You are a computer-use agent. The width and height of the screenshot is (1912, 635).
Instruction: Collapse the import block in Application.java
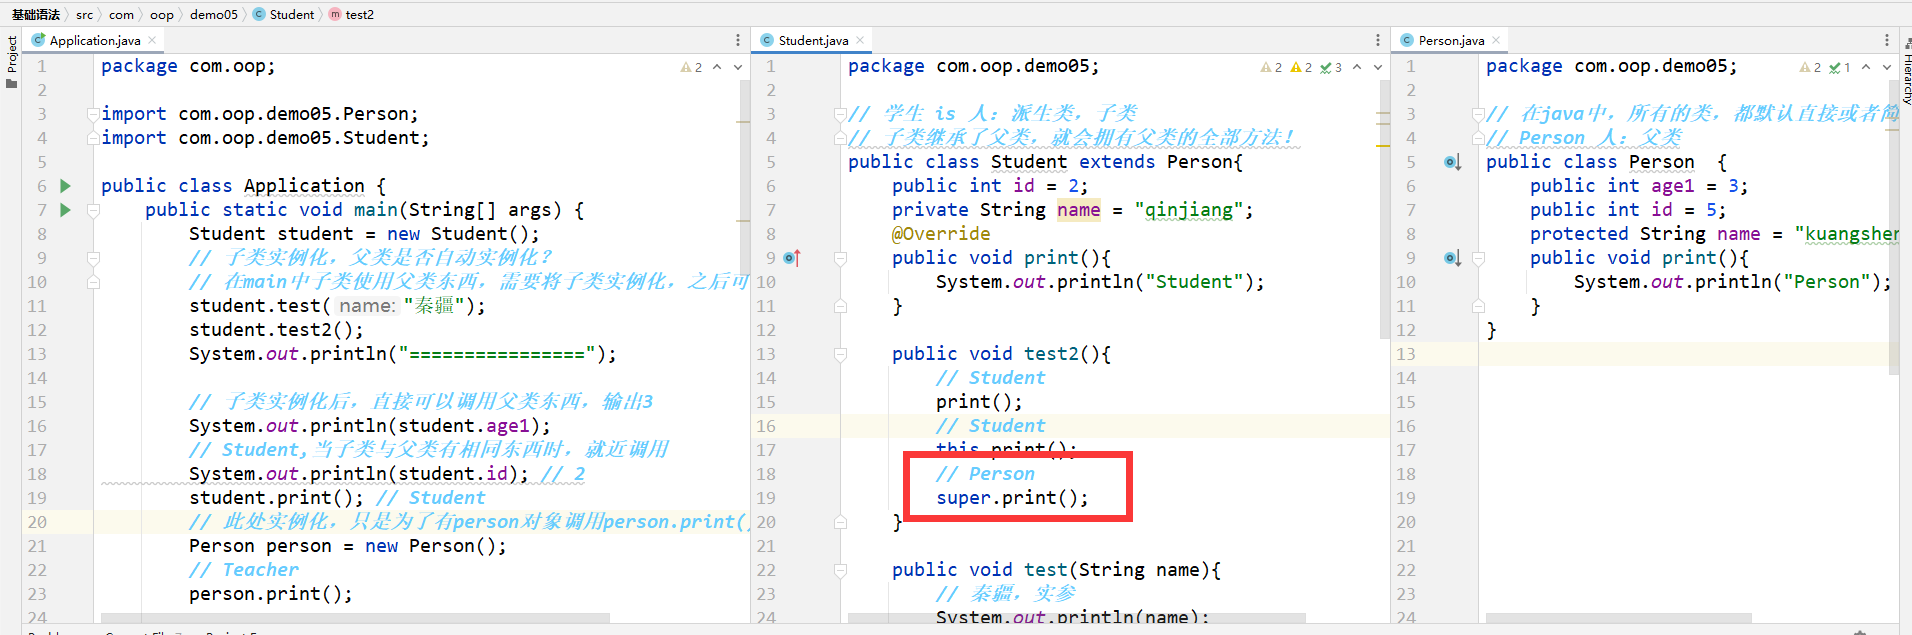point(93,114)
